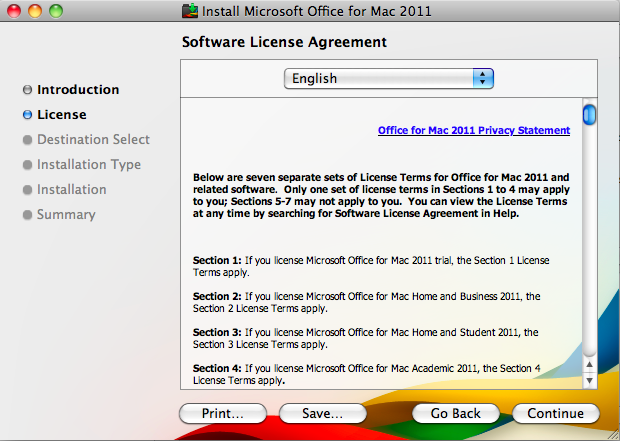This screenshot has height=441, width=620.
Task: Click the green zoom window button
Action: coord(56,11)
